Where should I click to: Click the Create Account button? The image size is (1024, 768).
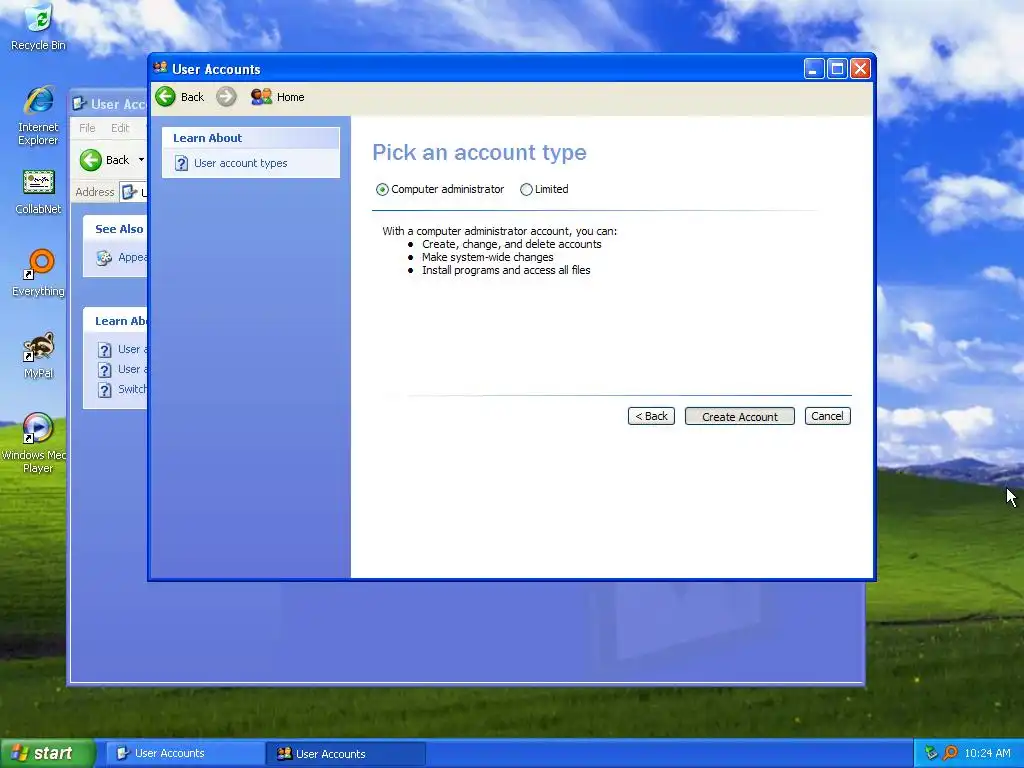pyautogui.click(x=739, y=417)
